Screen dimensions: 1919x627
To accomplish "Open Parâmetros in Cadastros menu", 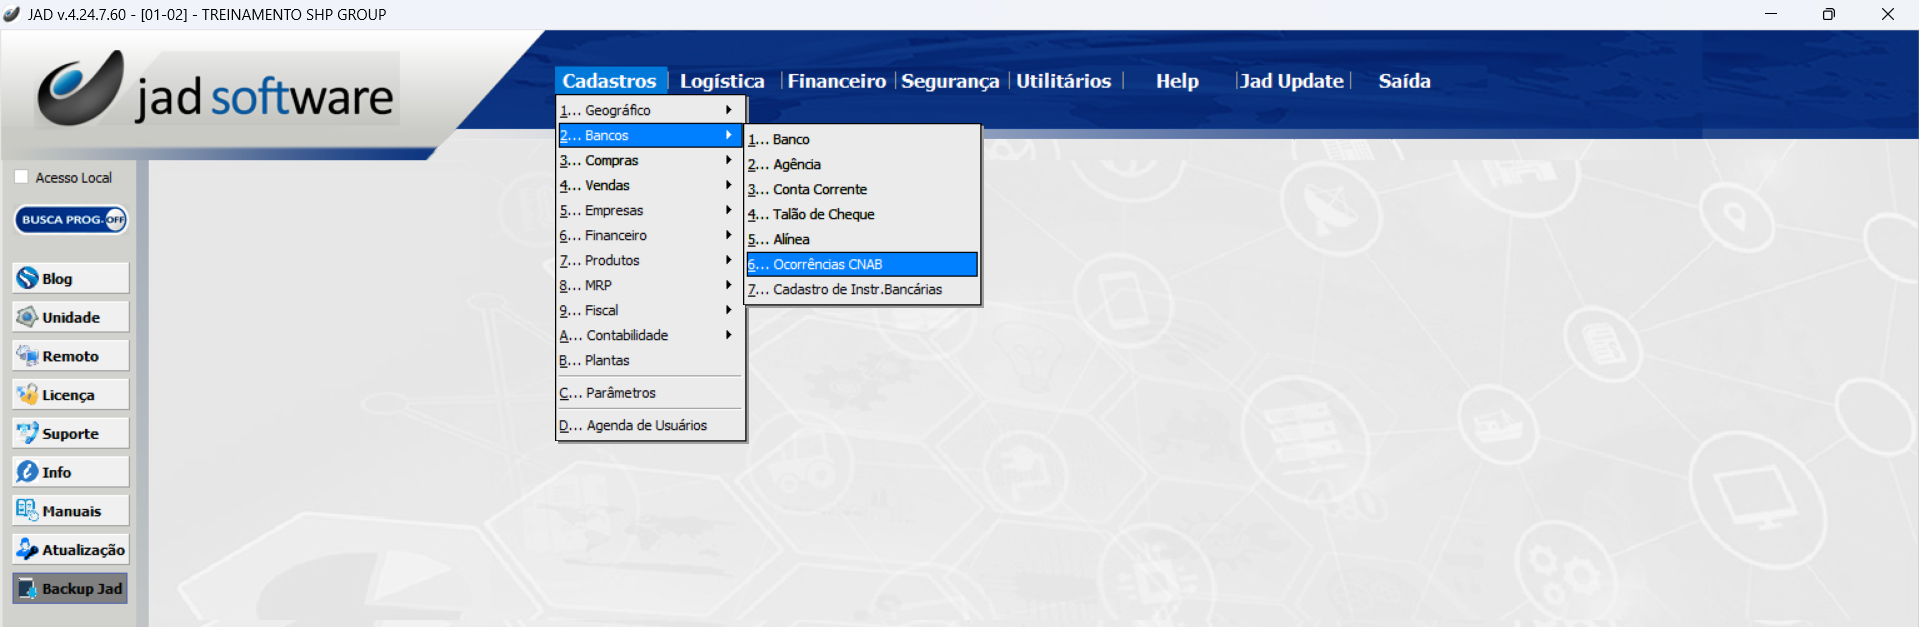I will click(x=620, y=393).
